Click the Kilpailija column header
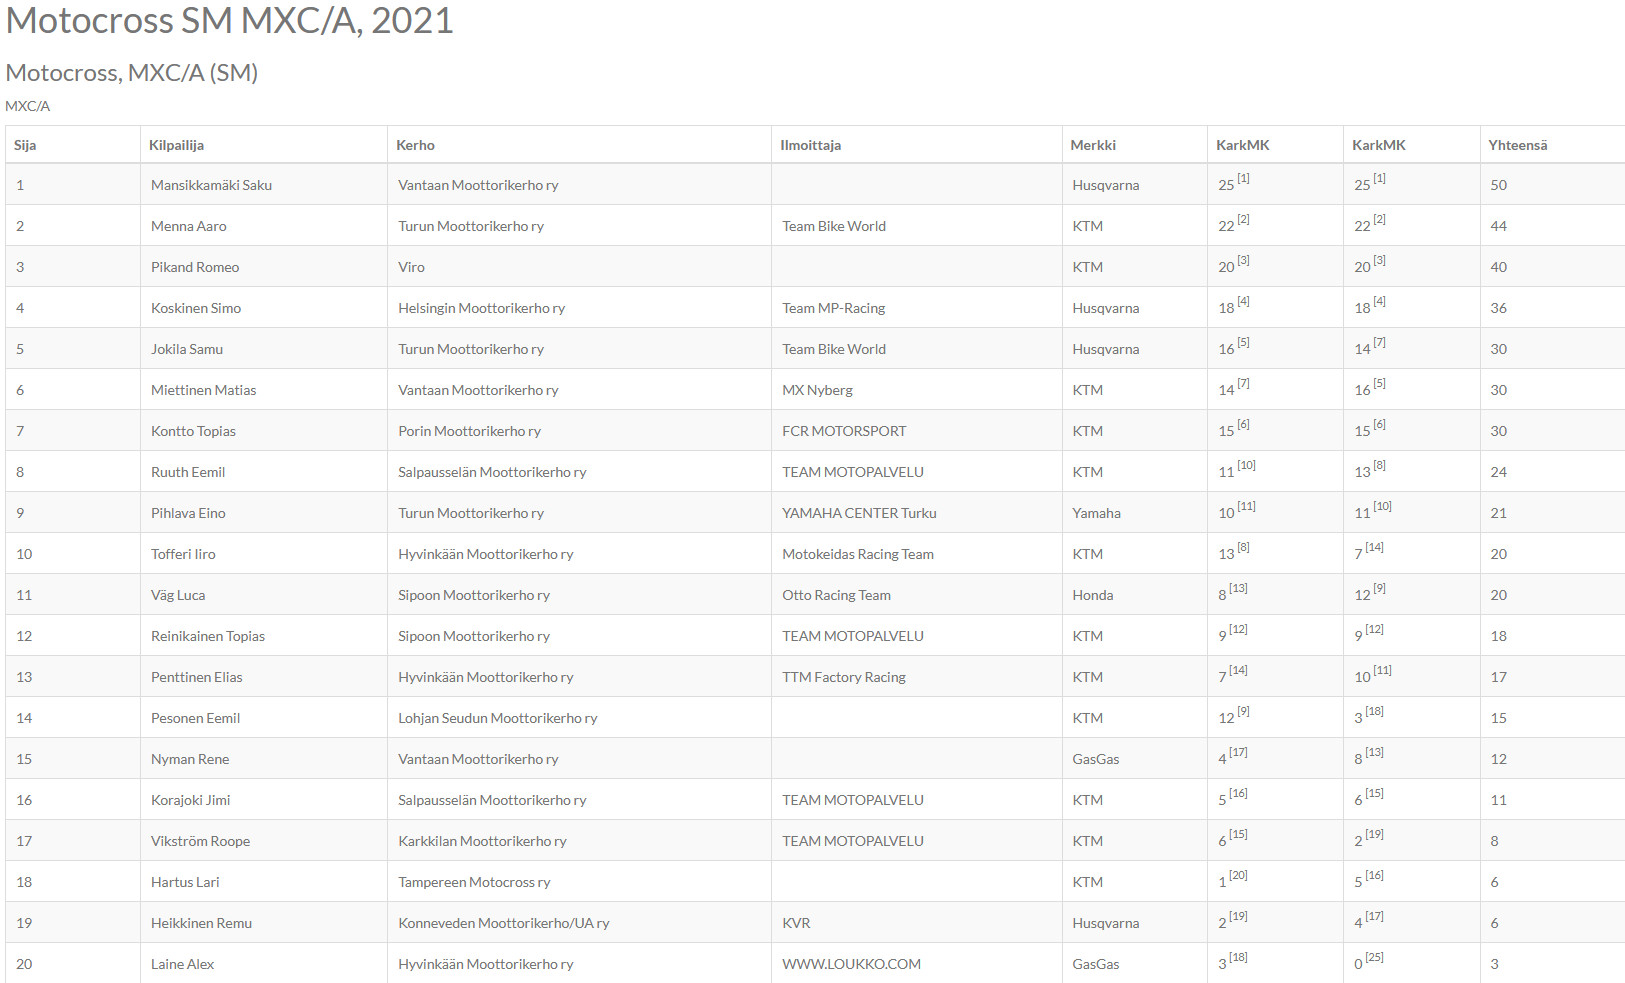The width and height of the screenshot is (1625, 983). coord(176,145)
